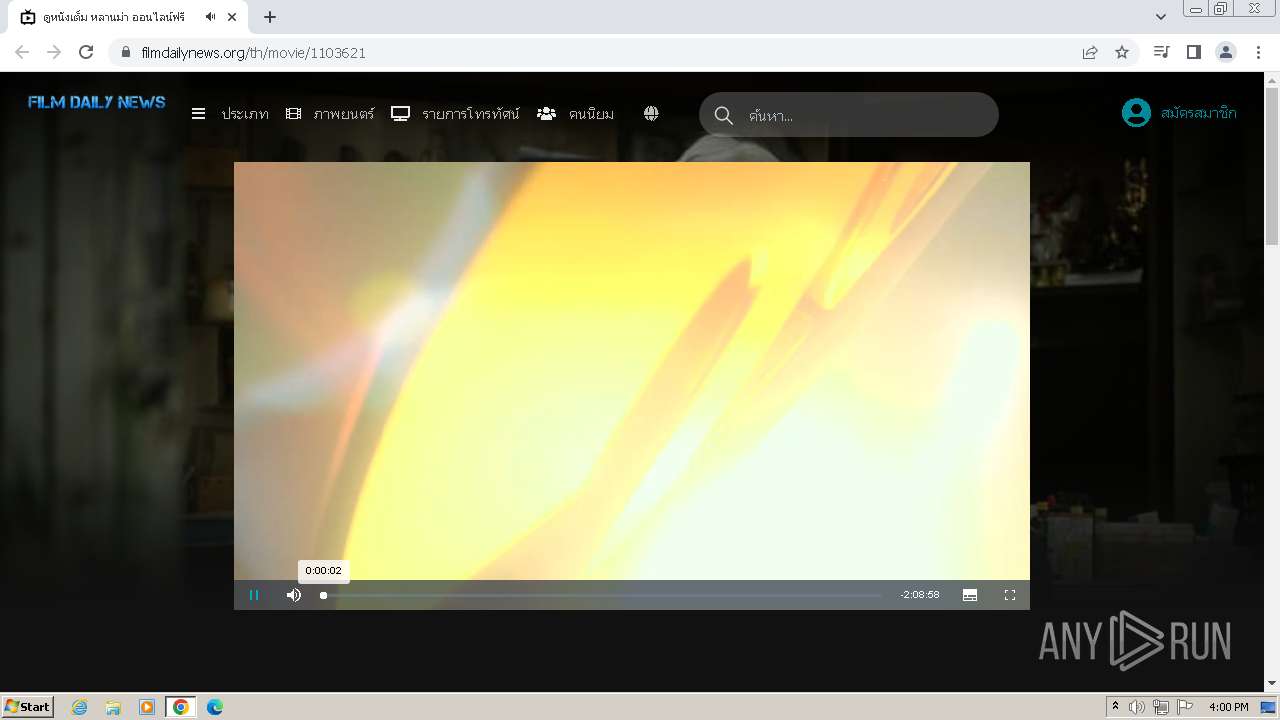
Task: Launch Internet Explorer from the taskbar
Action: click(x=80, y=707)
